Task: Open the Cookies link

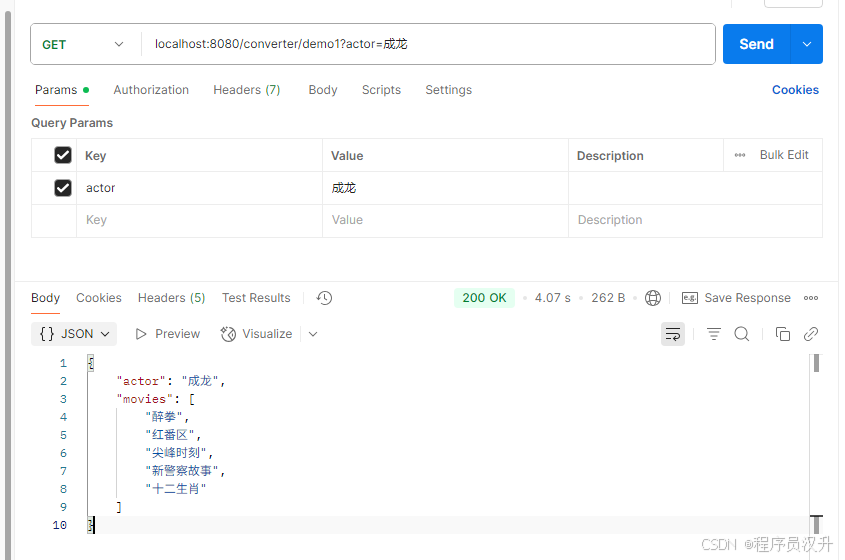Action: 795,90
